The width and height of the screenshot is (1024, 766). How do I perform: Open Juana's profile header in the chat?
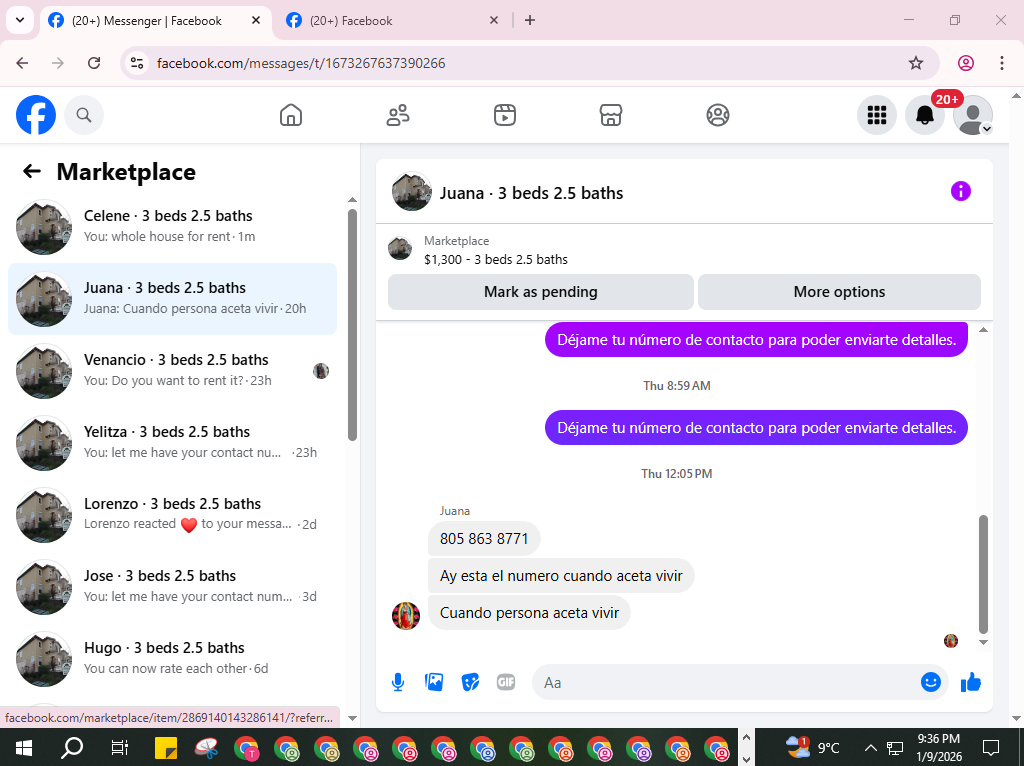[x=507, y=193]
